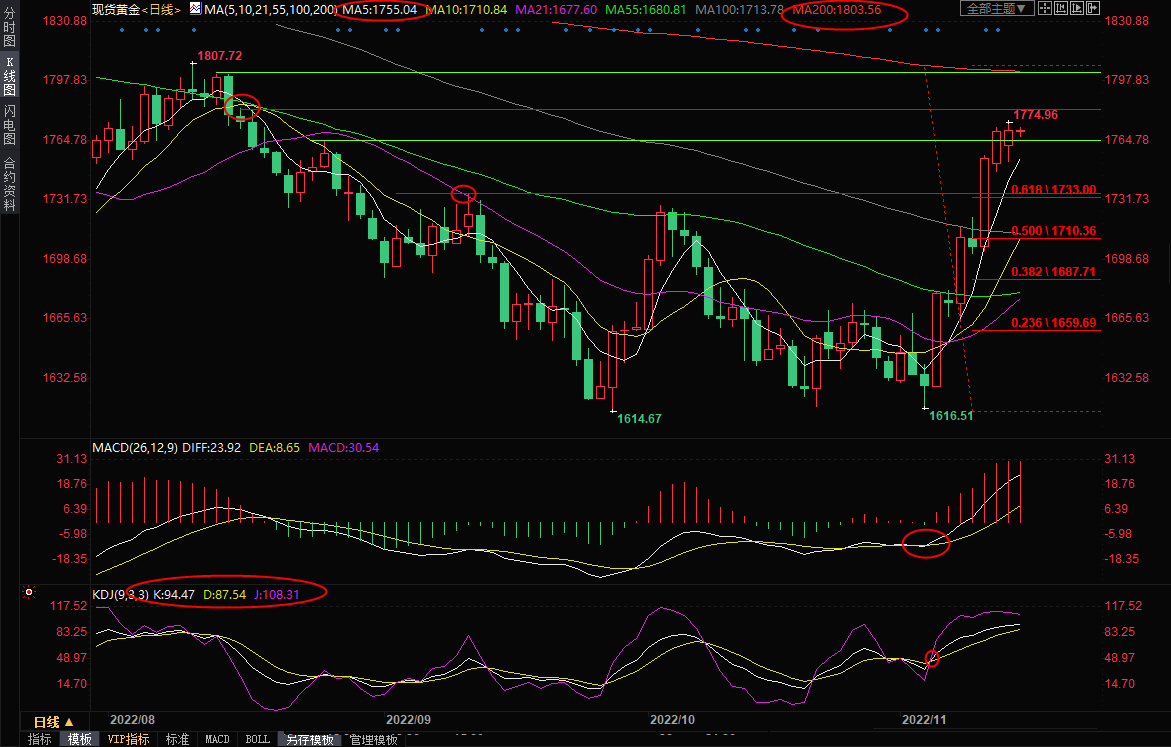Click the MACD template button at bottom
Viewport: 1171px width, 747px height.
pyautogui.click(x=217, y=740)
